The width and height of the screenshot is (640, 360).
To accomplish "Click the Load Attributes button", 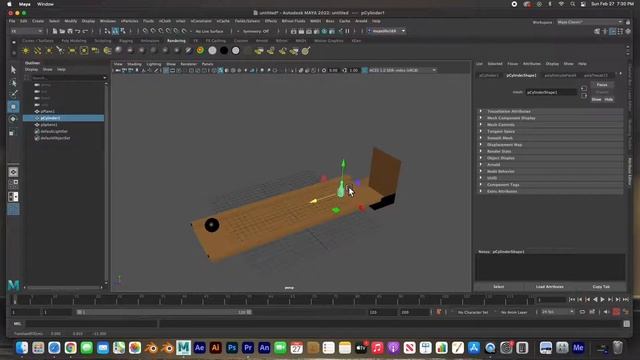I will pyautogui.click(x=549, y=287).
